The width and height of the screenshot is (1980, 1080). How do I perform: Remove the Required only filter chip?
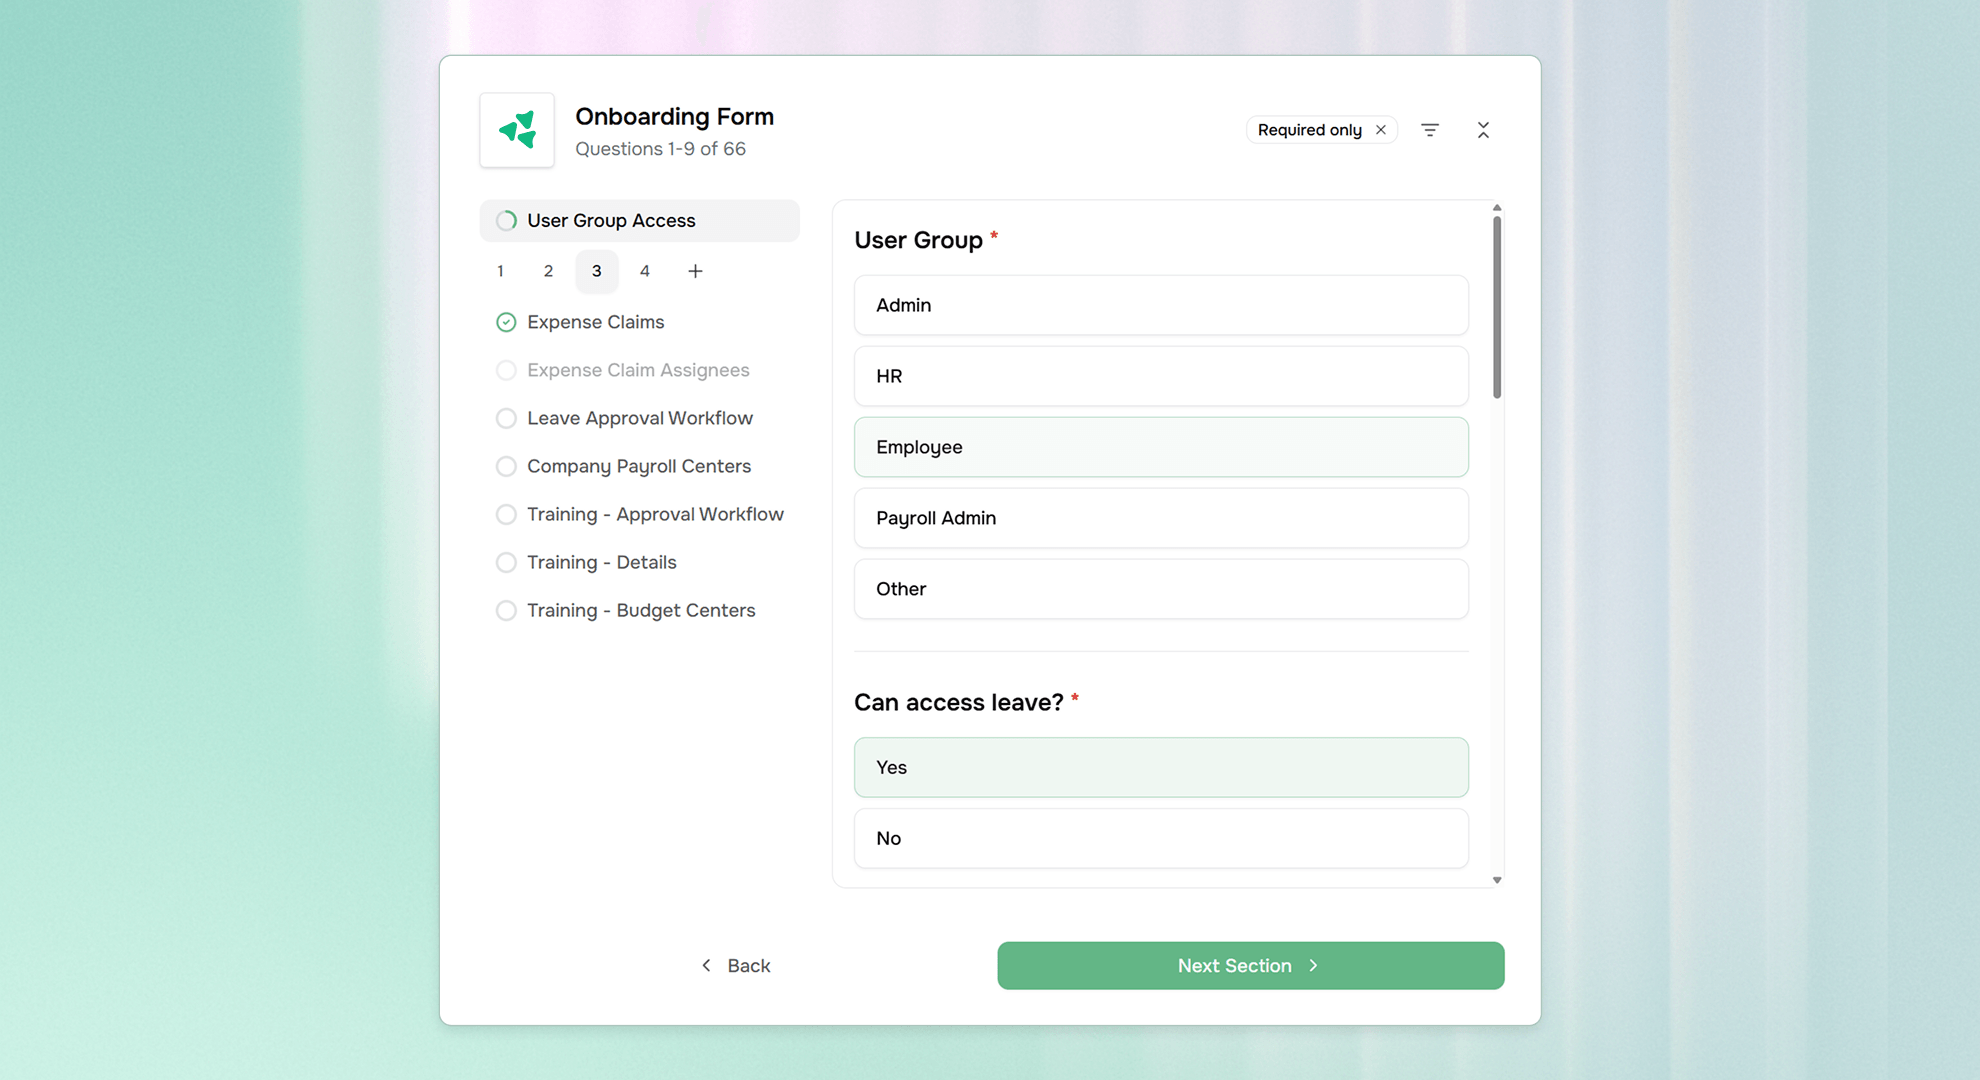click(1380, 129)
